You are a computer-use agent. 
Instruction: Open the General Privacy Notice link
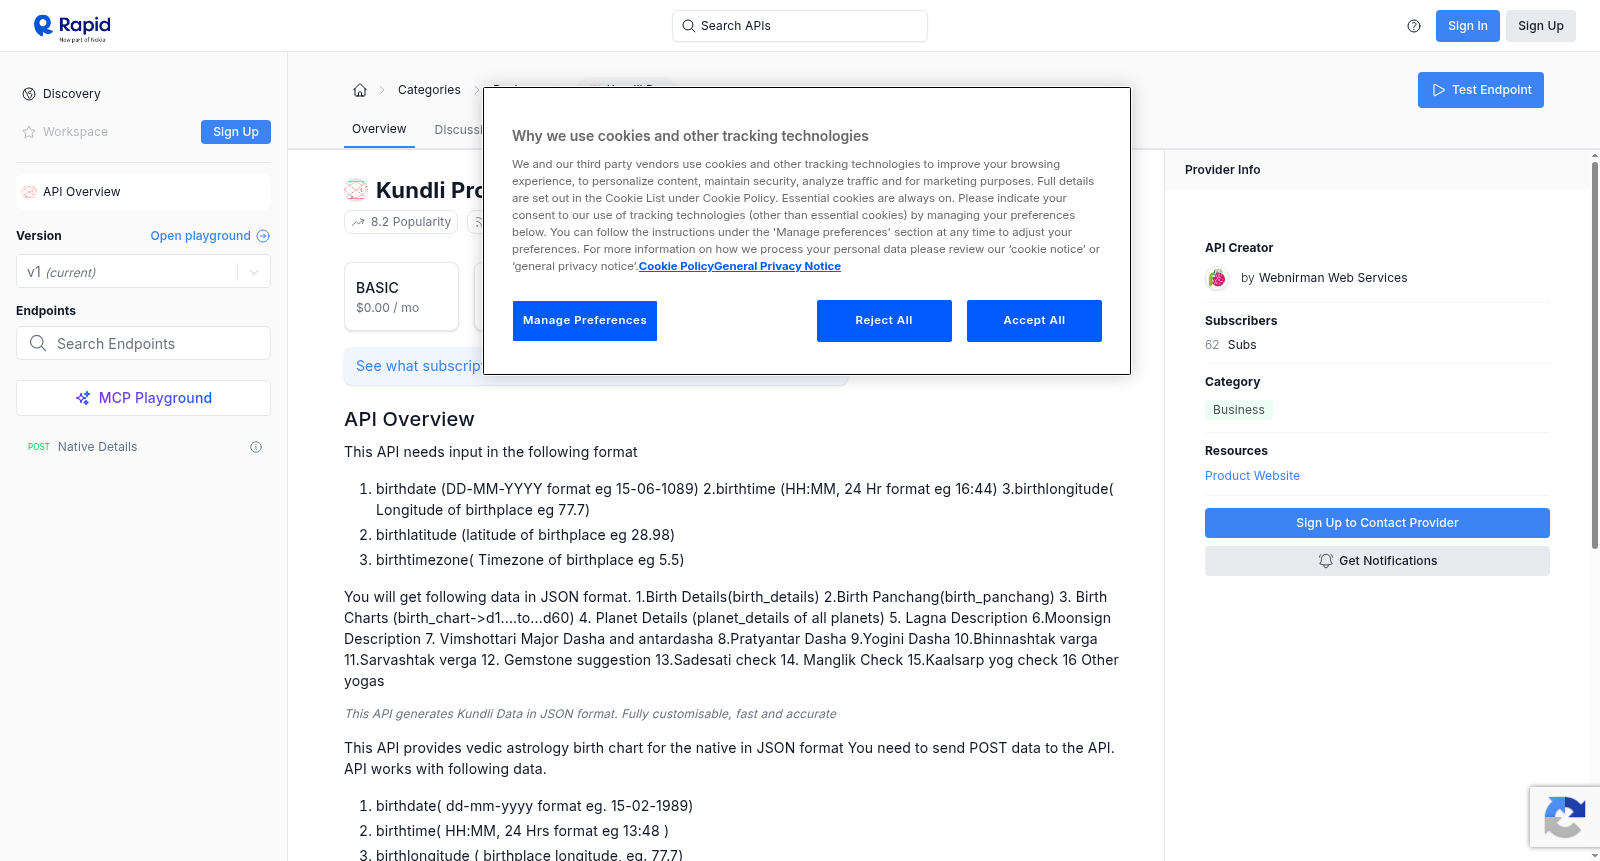[x=778, y=266]
